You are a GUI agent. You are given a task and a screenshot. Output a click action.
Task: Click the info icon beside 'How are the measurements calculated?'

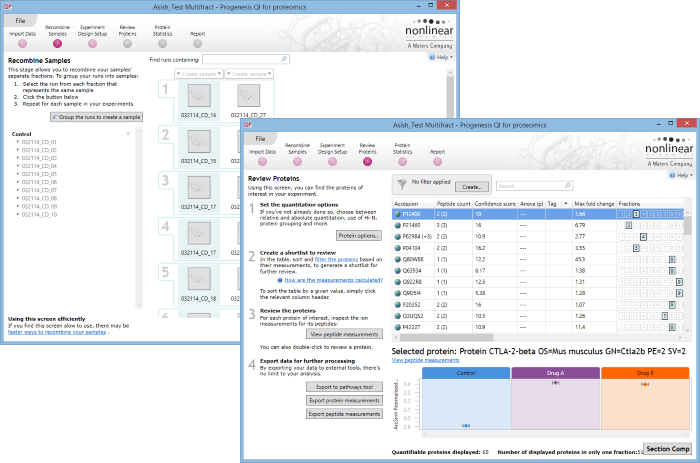click(x=280, y=280)
